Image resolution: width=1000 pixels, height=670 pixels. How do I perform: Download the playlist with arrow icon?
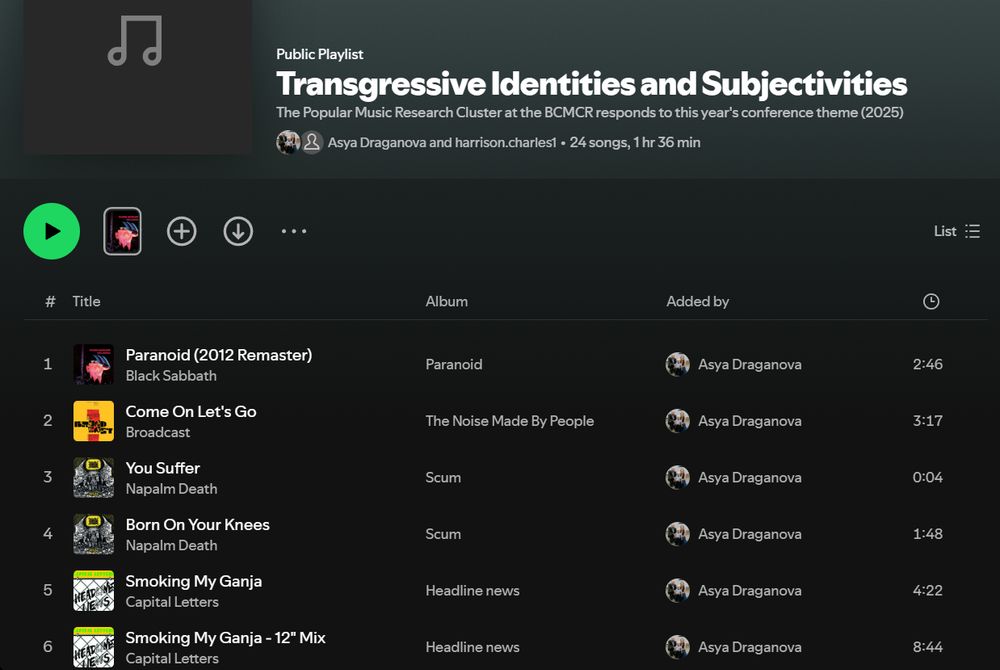coord(239,231)
